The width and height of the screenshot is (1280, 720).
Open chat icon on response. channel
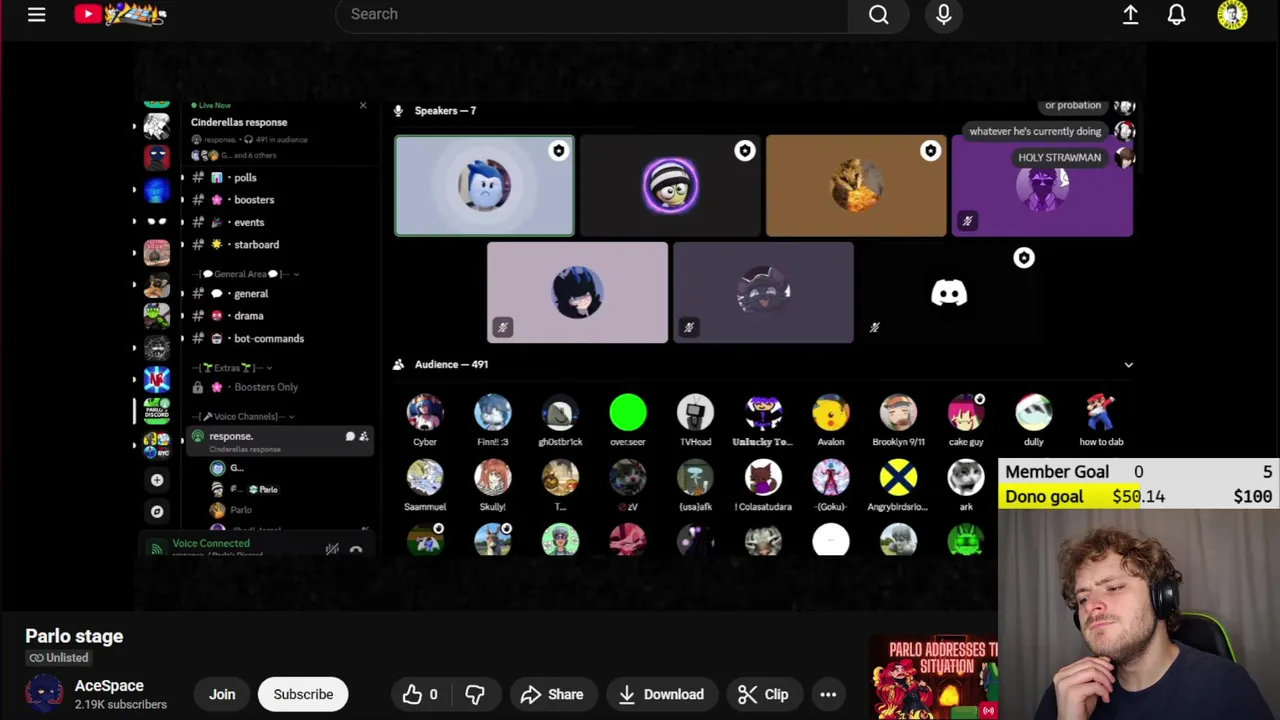[349, 436]
